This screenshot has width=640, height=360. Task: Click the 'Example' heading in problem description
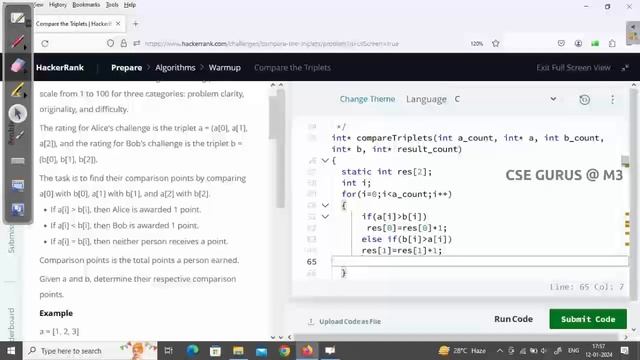[x=56, y=313]
